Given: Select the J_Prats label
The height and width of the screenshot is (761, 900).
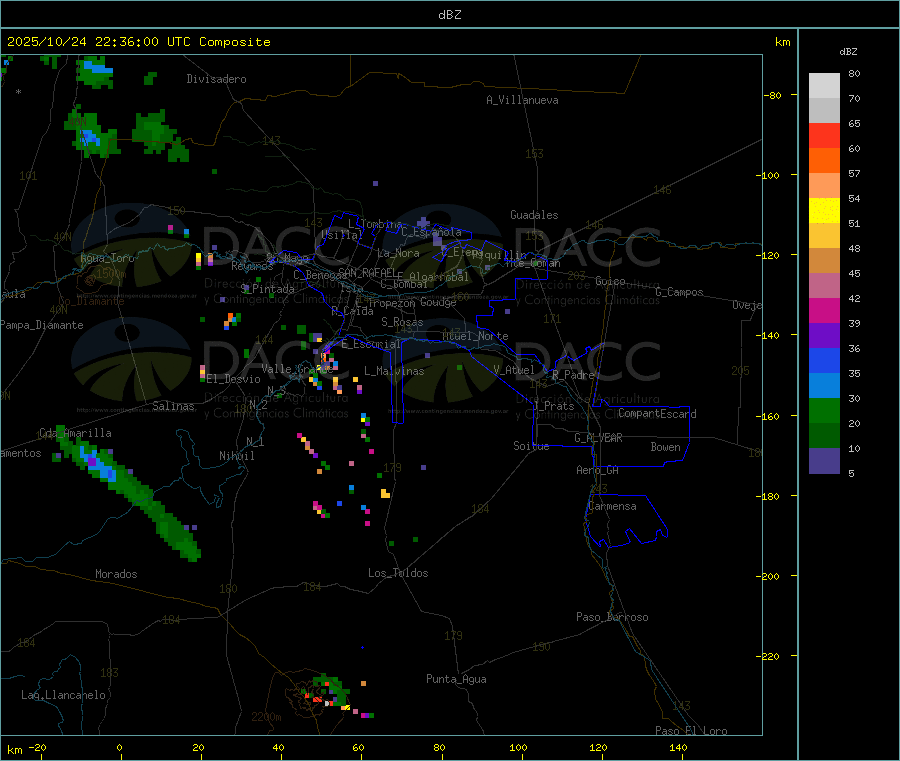Looking at the screenshot, I should [x=553, y=406].
